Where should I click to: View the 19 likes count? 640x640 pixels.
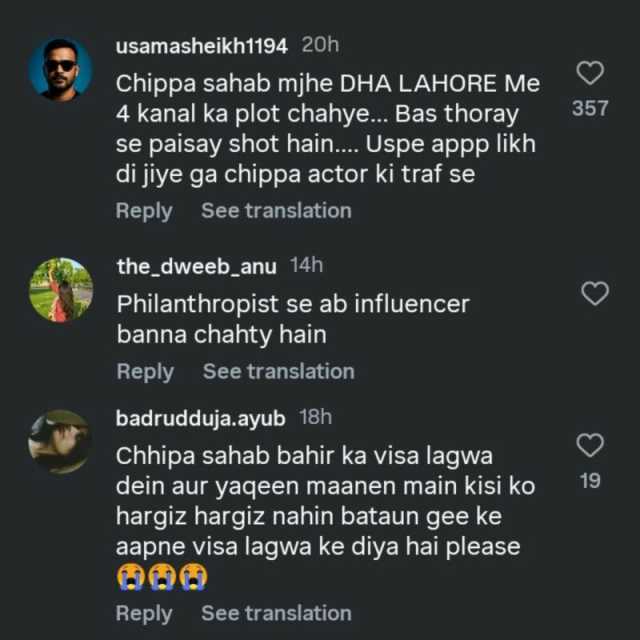pos(590,481)
